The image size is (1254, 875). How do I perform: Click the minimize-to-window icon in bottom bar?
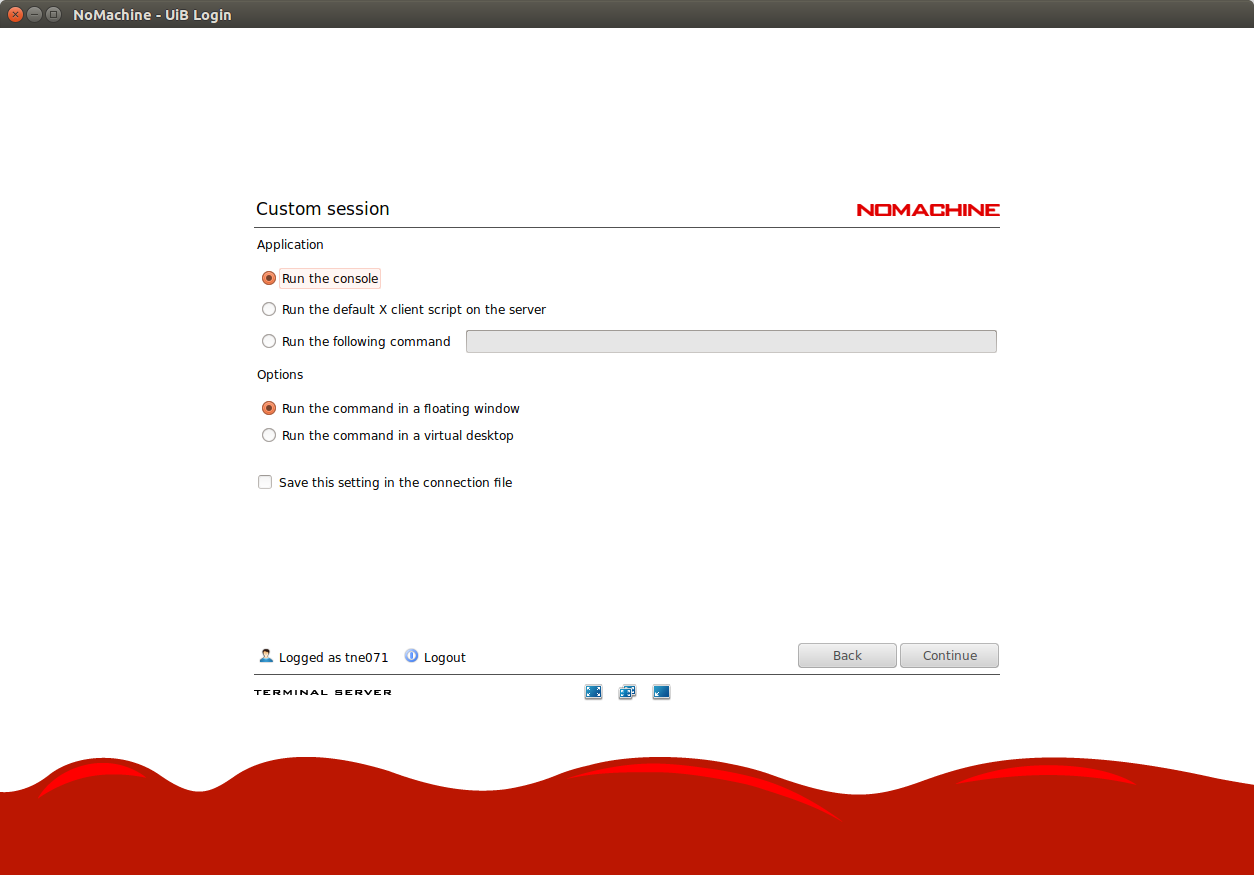point(661,692)
